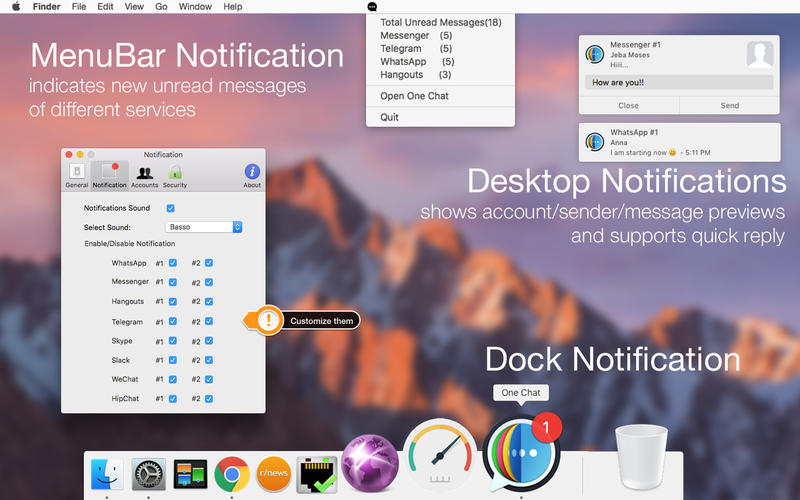Open the File menu
The image size is (800, 500).
(79, 7)
